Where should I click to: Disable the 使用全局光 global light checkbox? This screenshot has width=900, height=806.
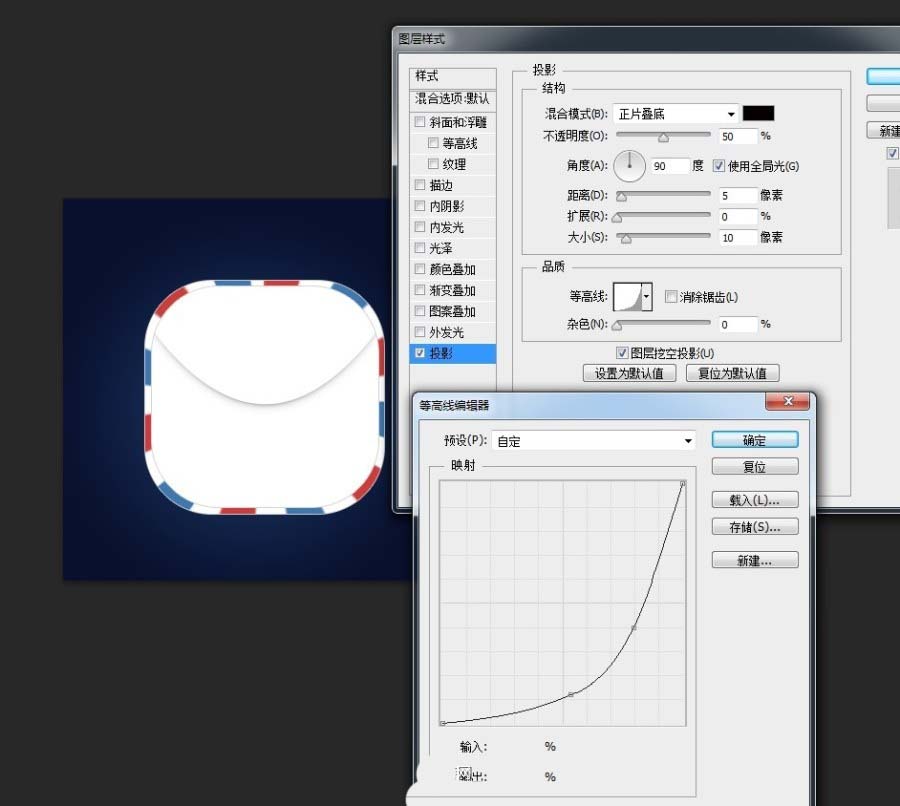(718, 165)
